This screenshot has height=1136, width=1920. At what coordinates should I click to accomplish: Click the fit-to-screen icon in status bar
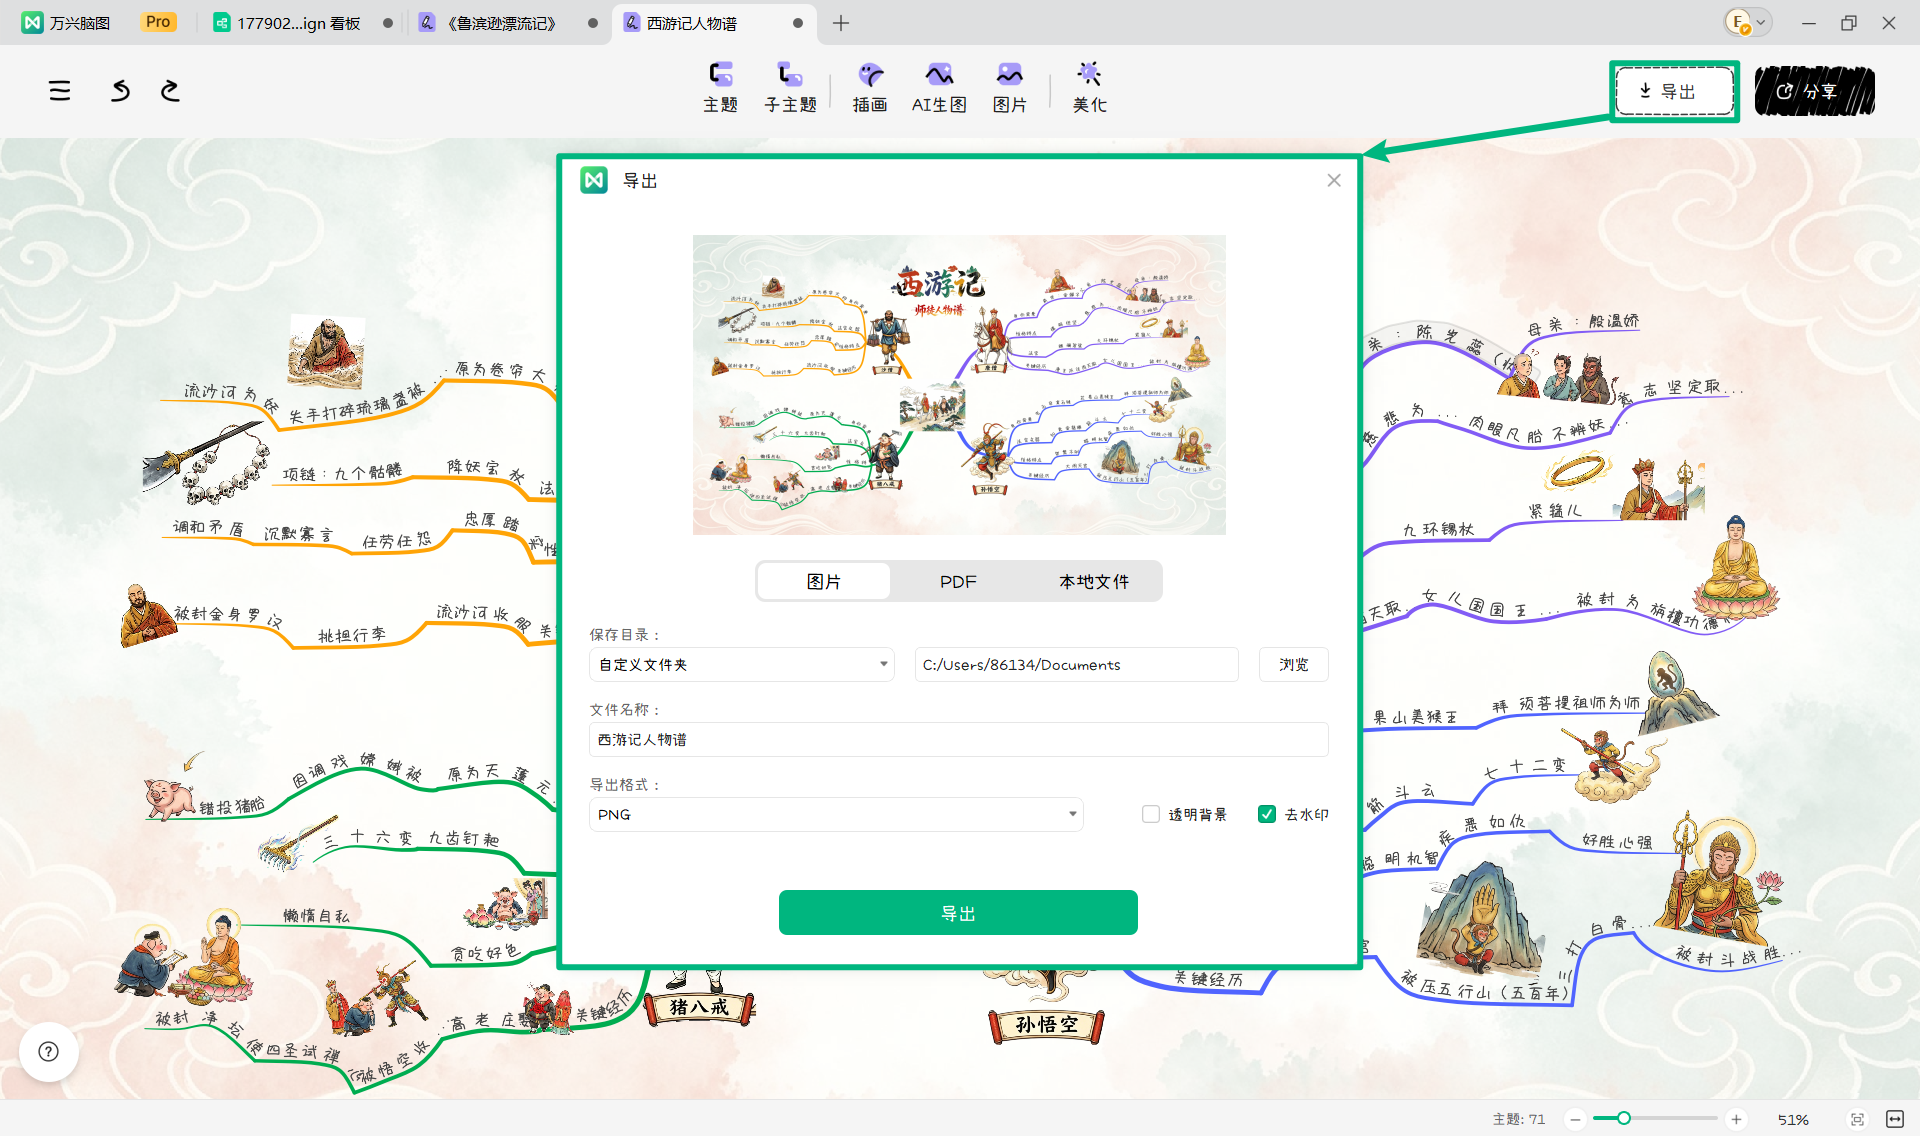(x=1857, y=1119)
